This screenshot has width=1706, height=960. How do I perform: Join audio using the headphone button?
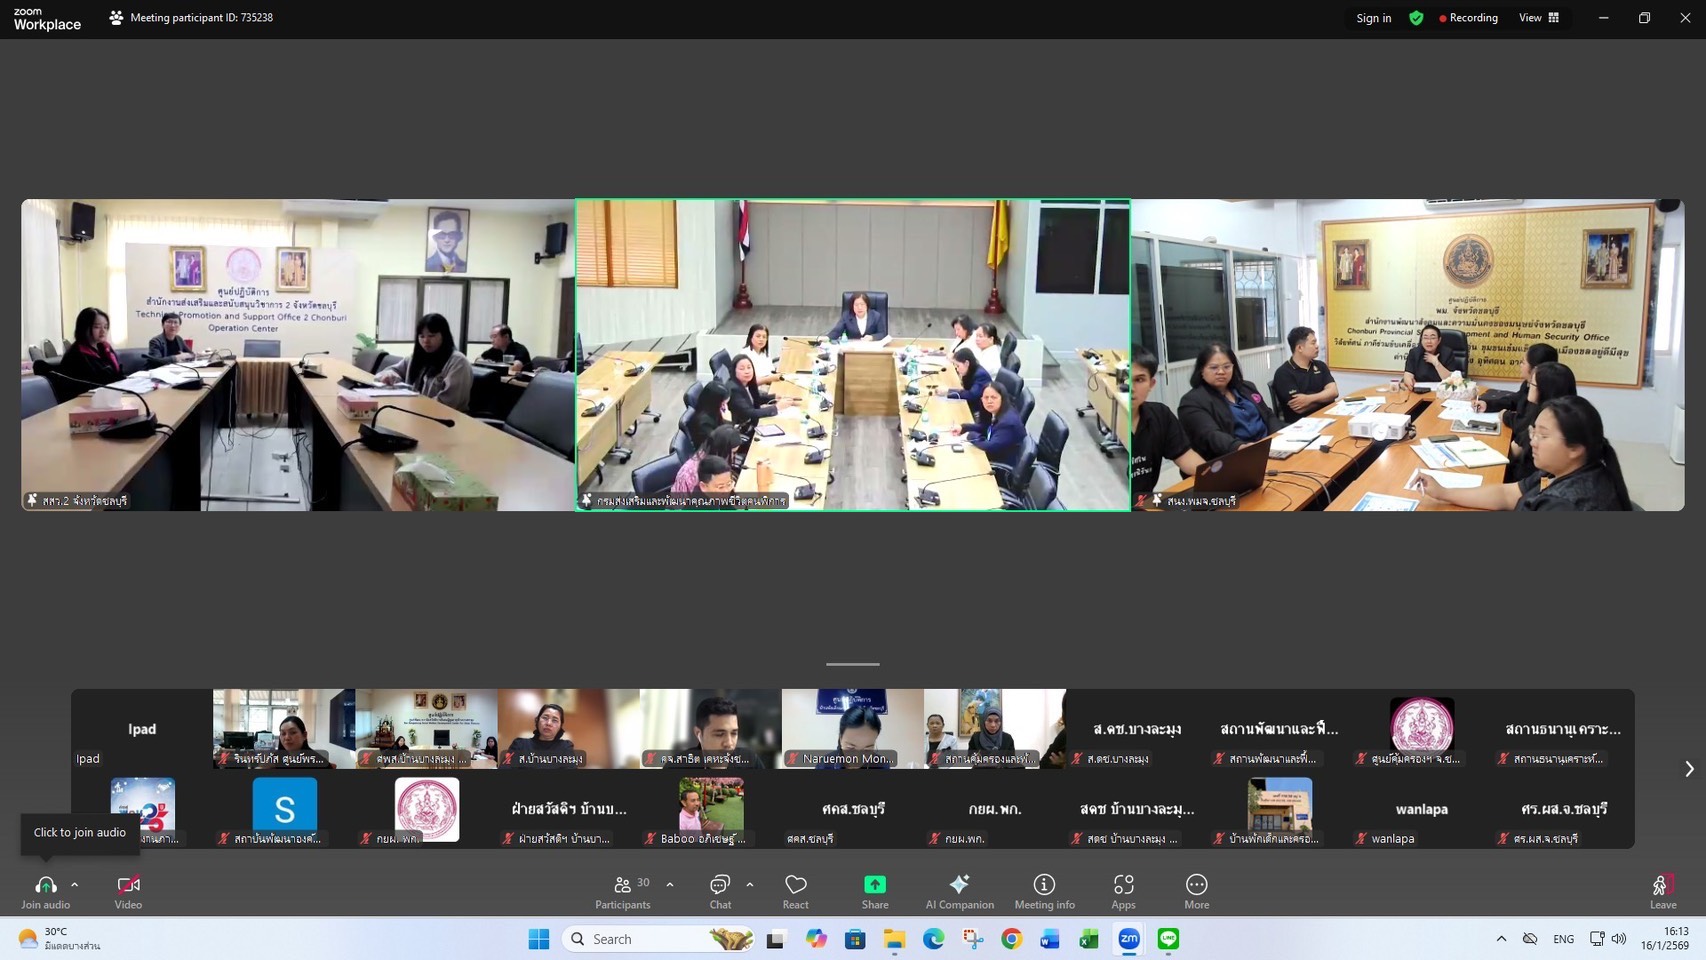[x=45, y=891]
